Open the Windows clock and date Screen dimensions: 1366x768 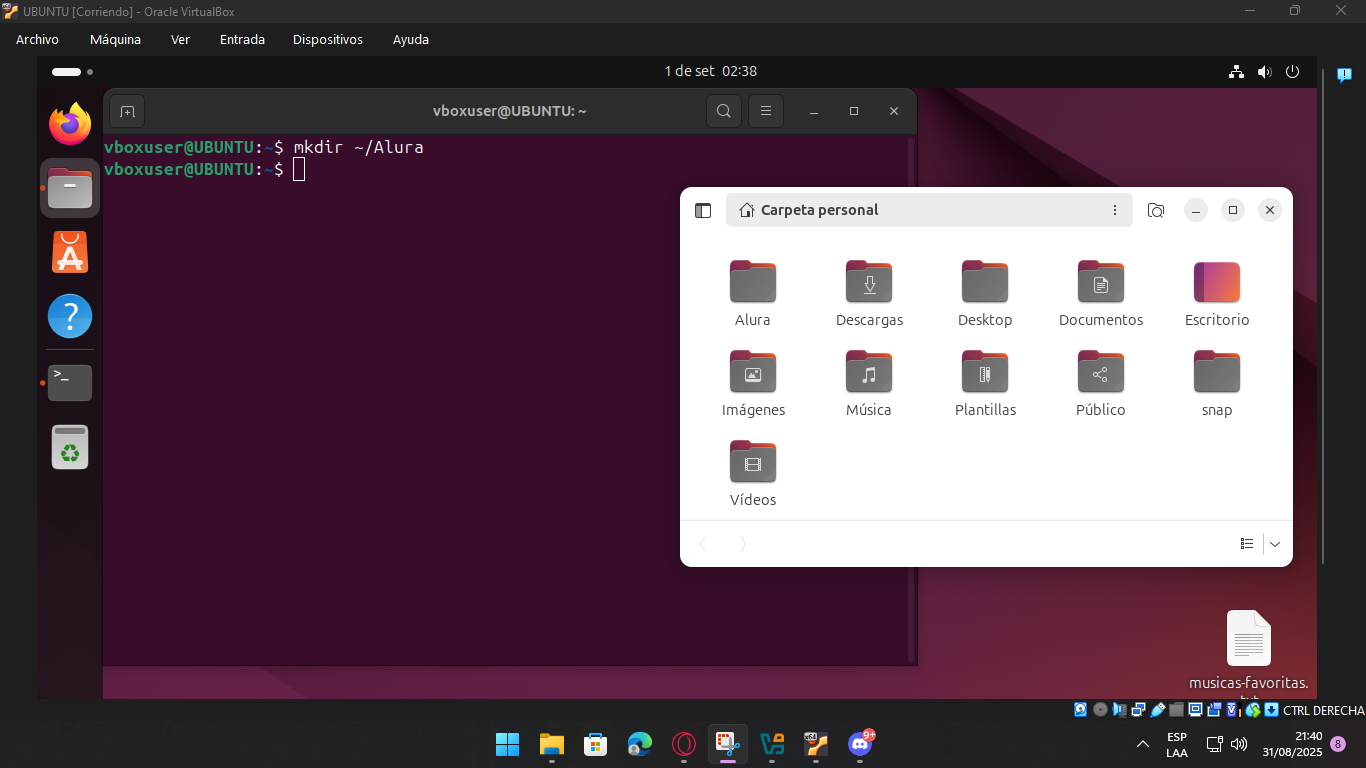click(x=1292, y=744)
